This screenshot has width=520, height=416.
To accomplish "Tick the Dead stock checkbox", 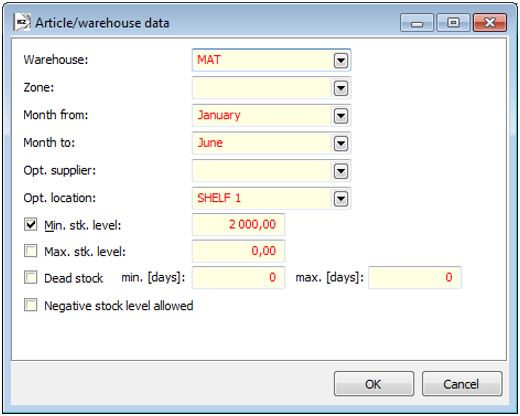I will click(31, 277).
